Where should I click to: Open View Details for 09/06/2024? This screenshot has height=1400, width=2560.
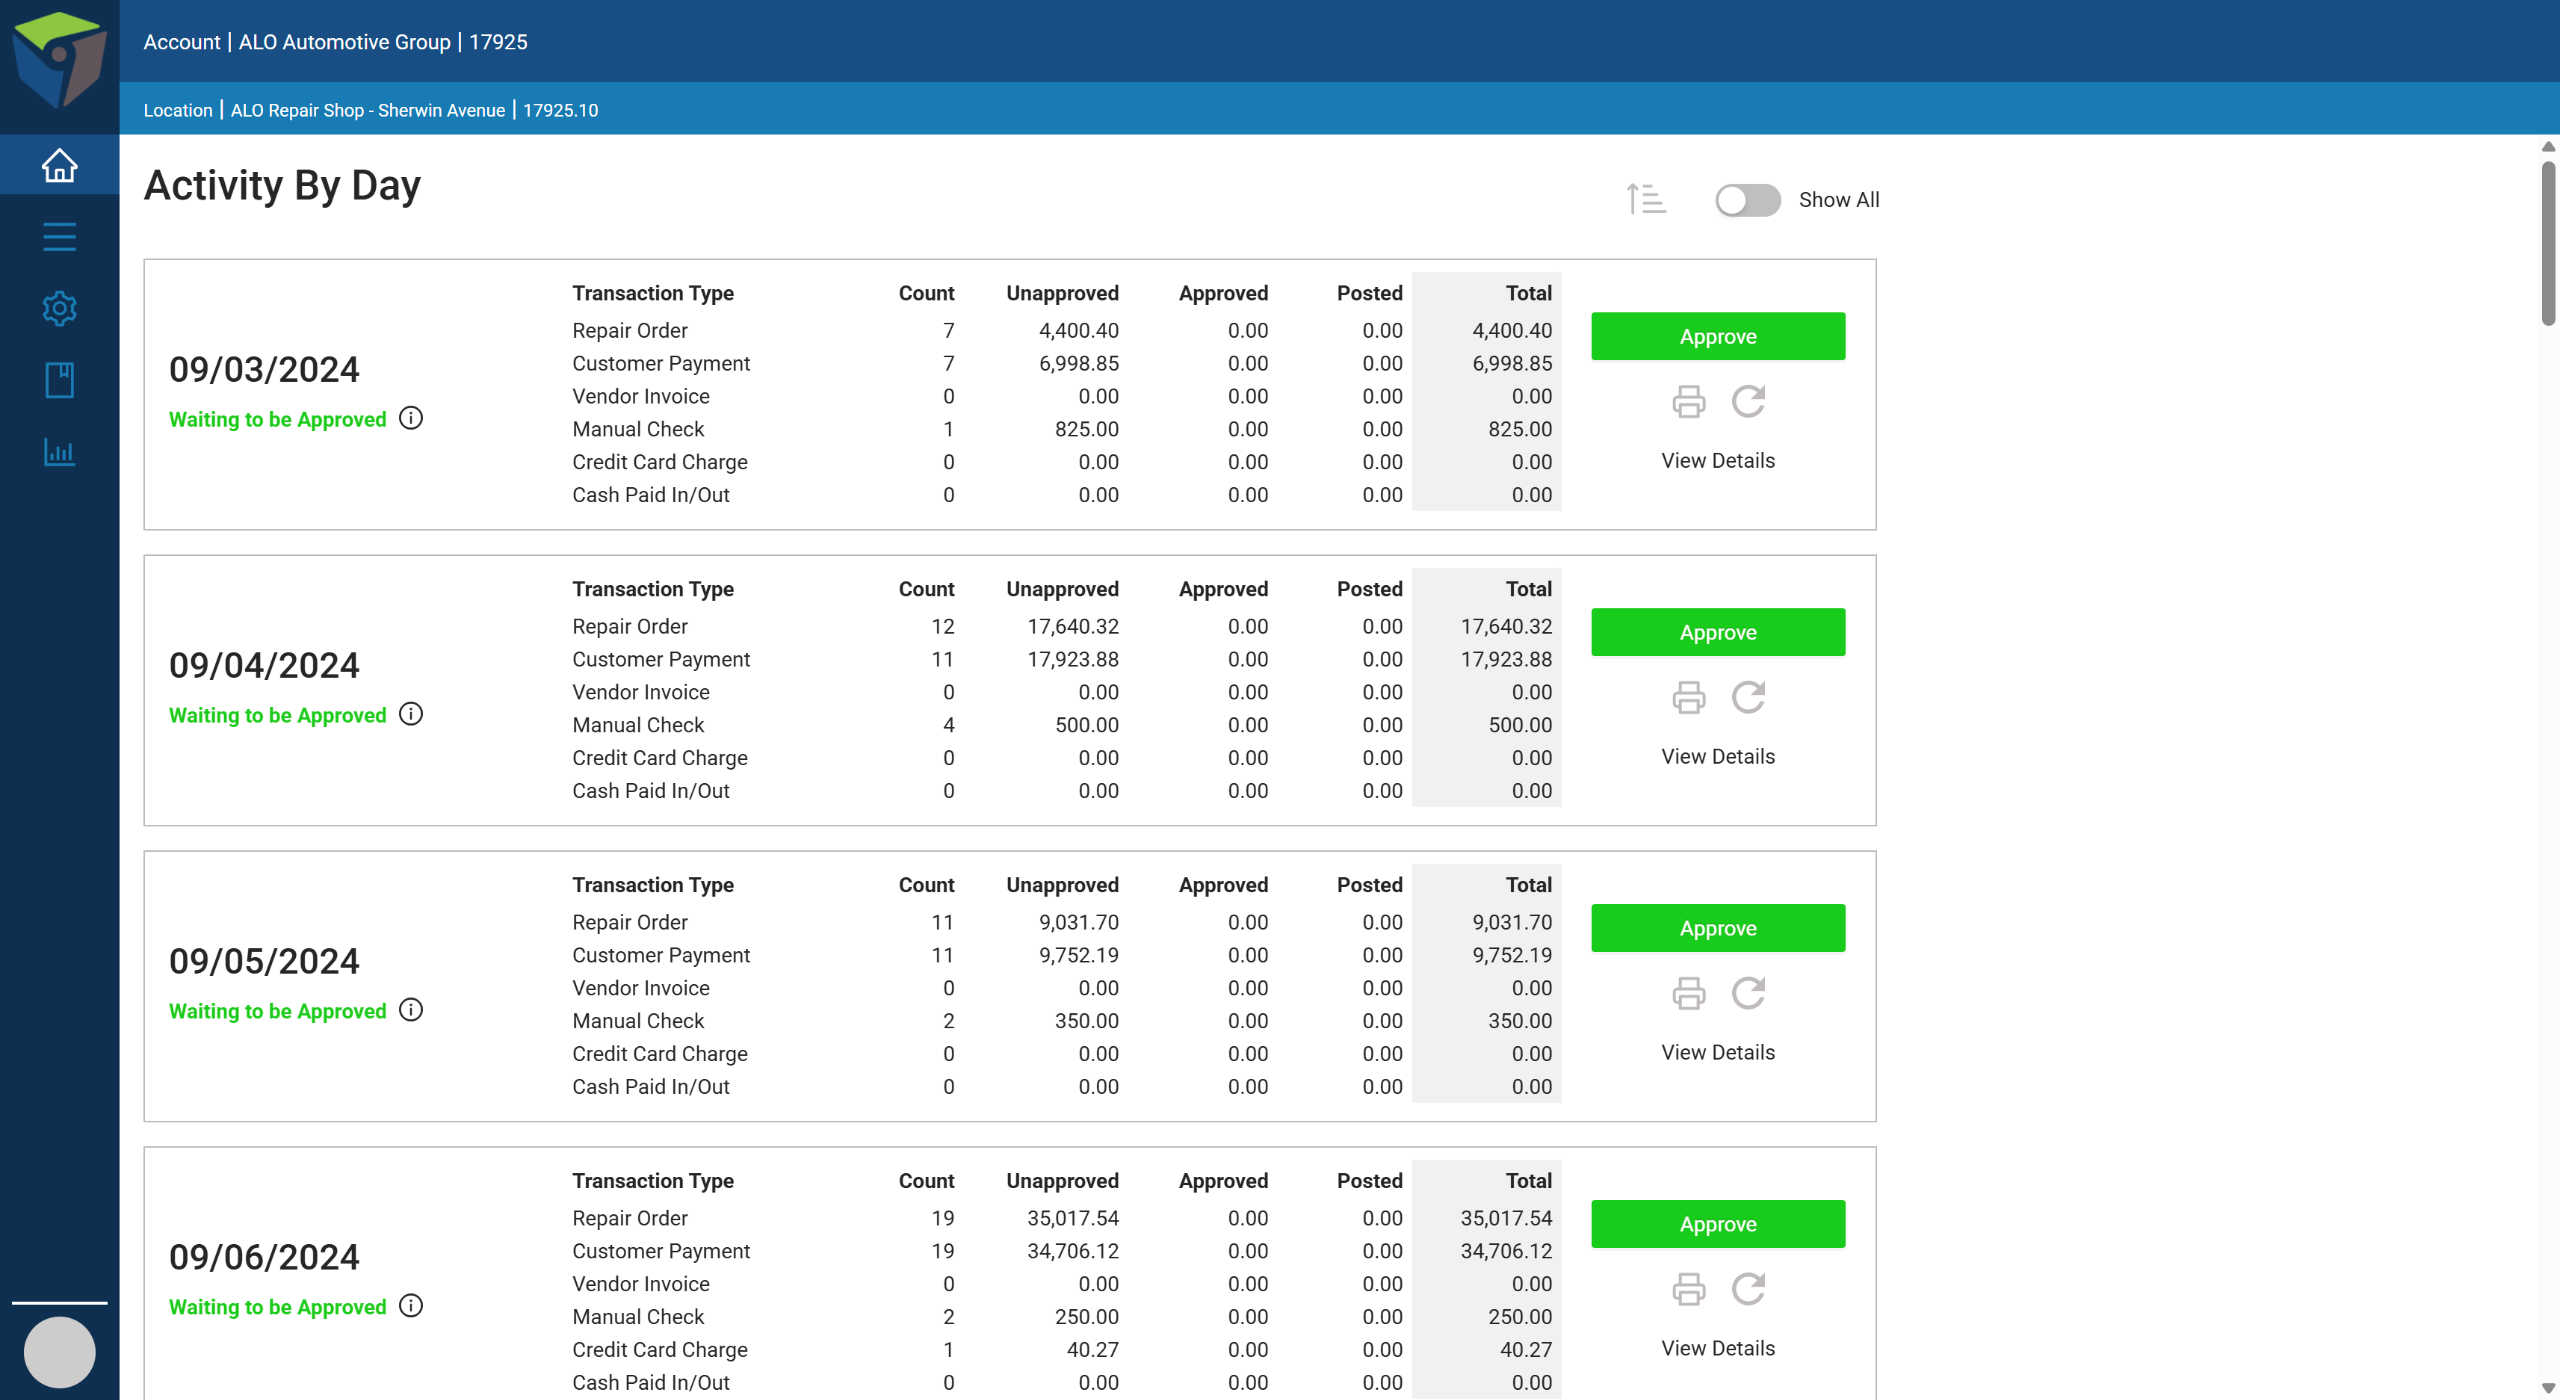1717,1348
